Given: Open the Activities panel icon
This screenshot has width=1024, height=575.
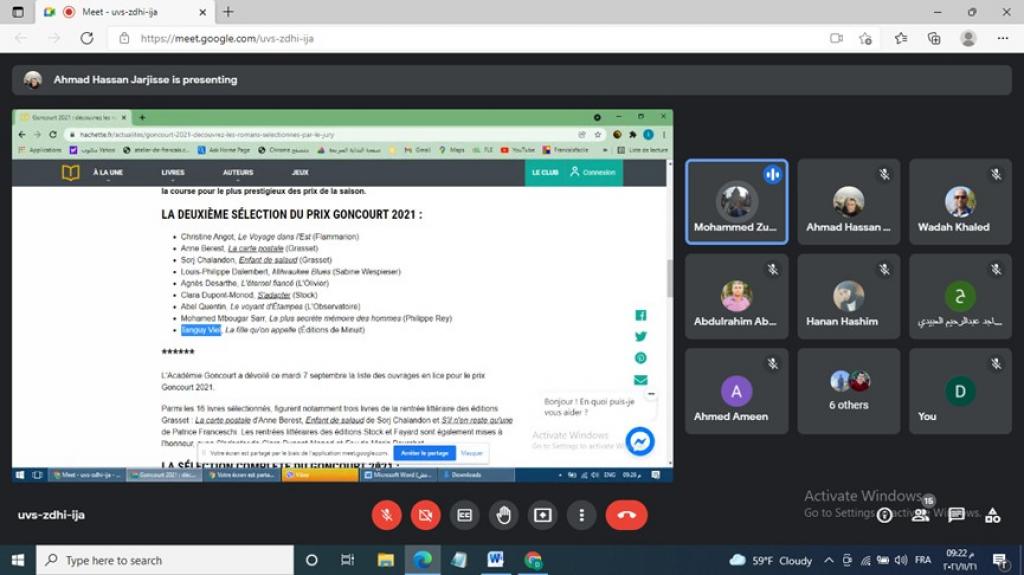Looking at the screenshot, I should click(x=992, y=515).
